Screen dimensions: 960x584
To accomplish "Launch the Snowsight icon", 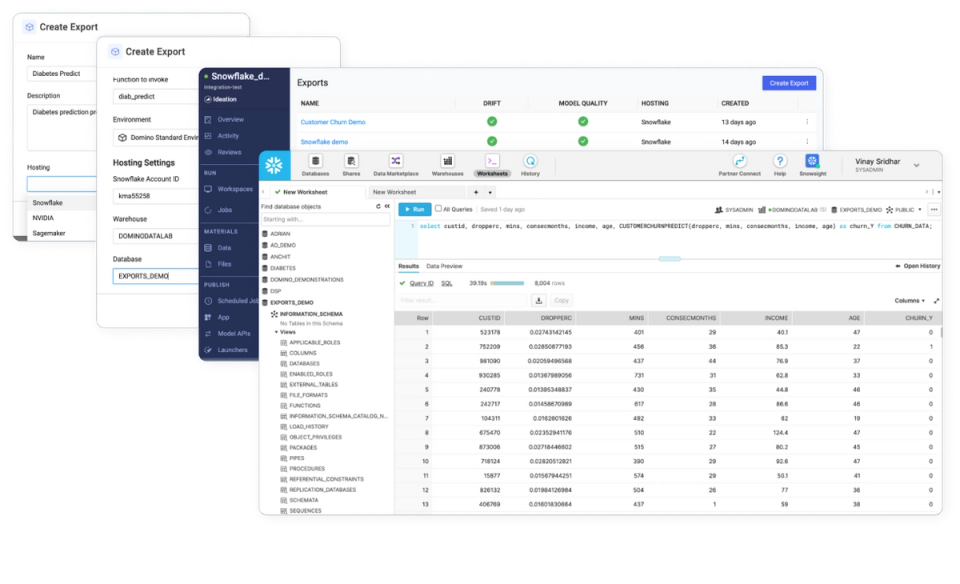I will pyautogui.click(x=812, y=161).
